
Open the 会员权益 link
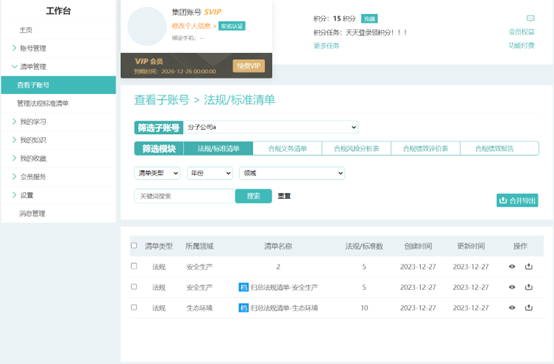pos(521,32)
